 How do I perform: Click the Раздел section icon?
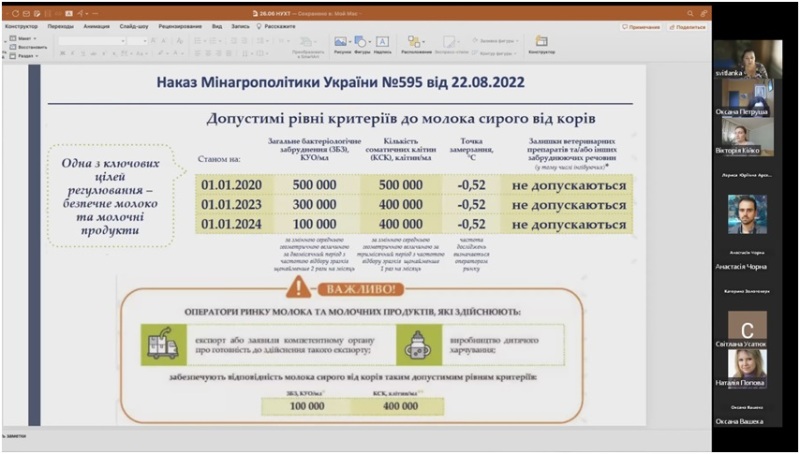(x=13, y=56)
